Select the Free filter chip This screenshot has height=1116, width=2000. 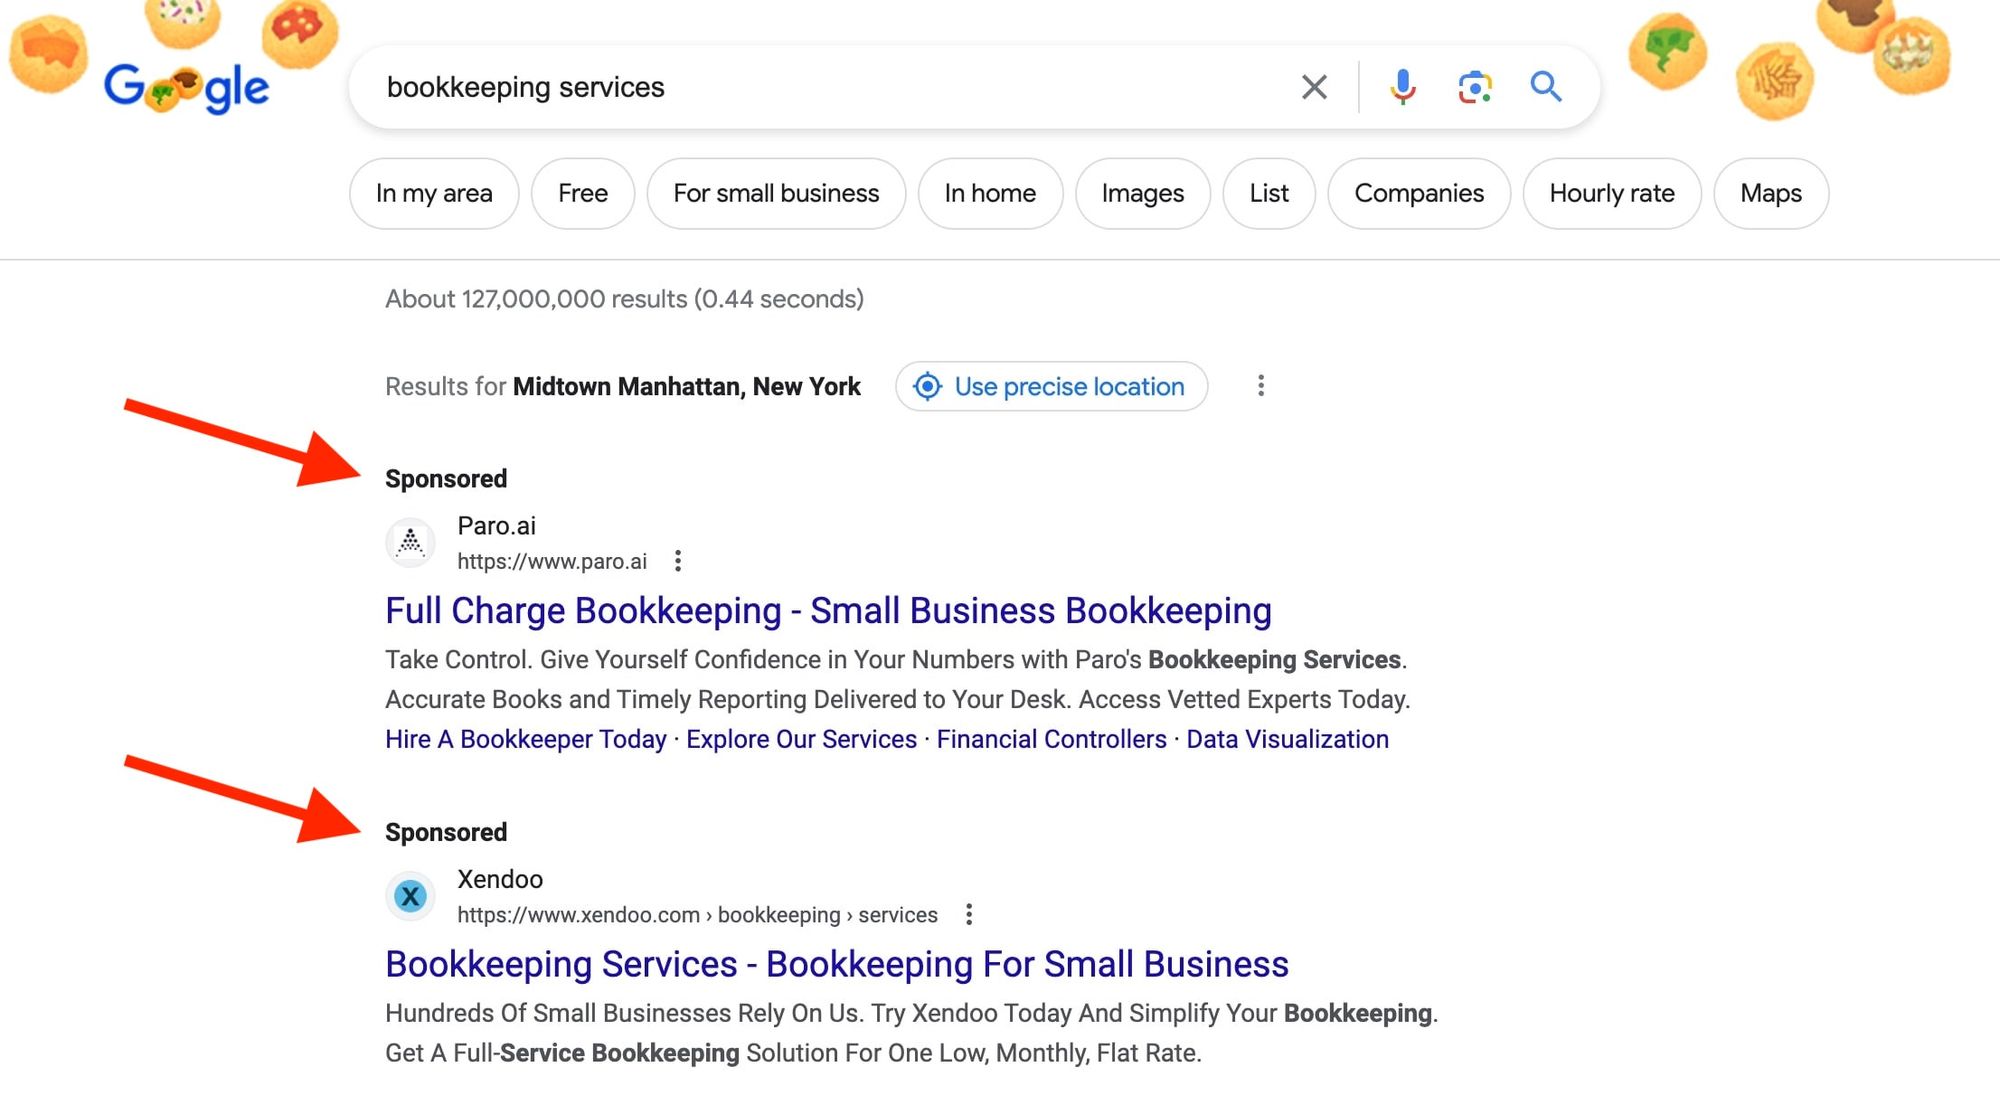click(583, 193)
